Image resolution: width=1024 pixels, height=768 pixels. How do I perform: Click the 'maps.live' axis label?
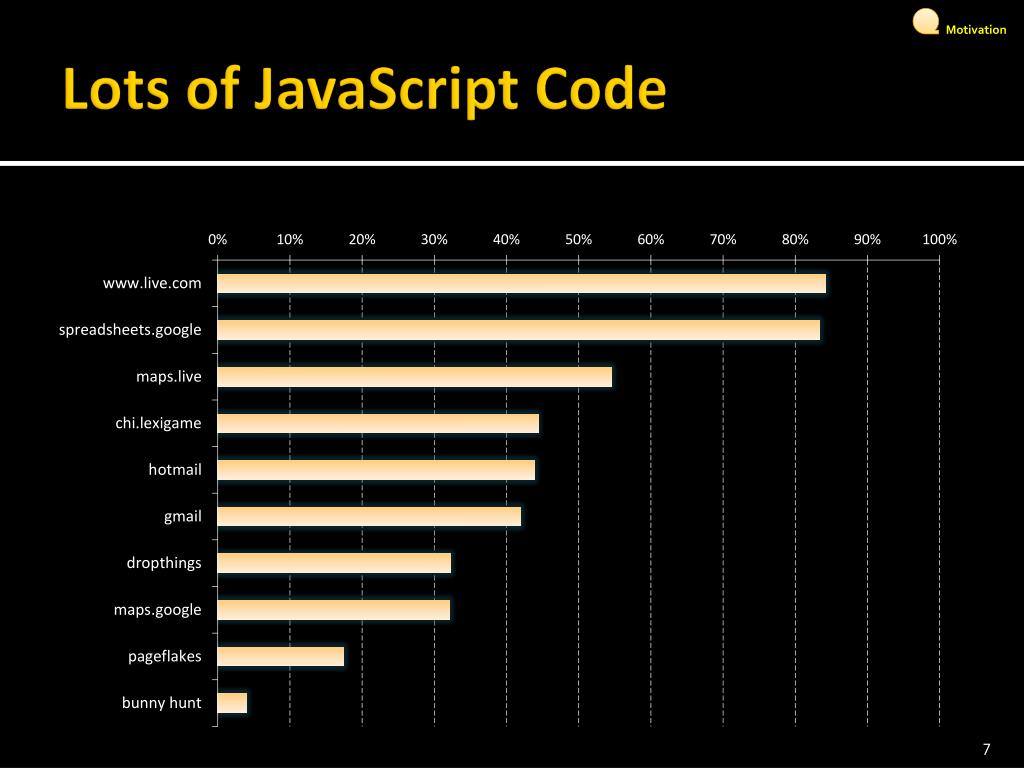168,377
